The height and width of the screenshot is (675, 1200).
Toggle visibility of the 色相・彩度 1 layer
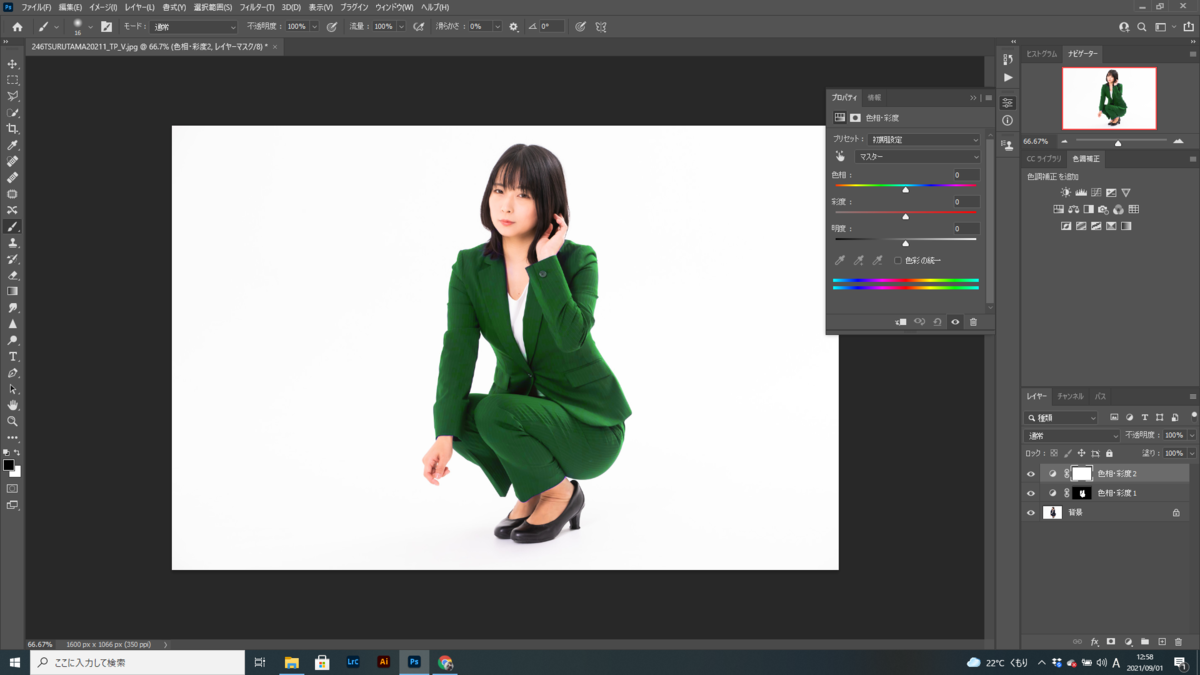coord(1030,492)
